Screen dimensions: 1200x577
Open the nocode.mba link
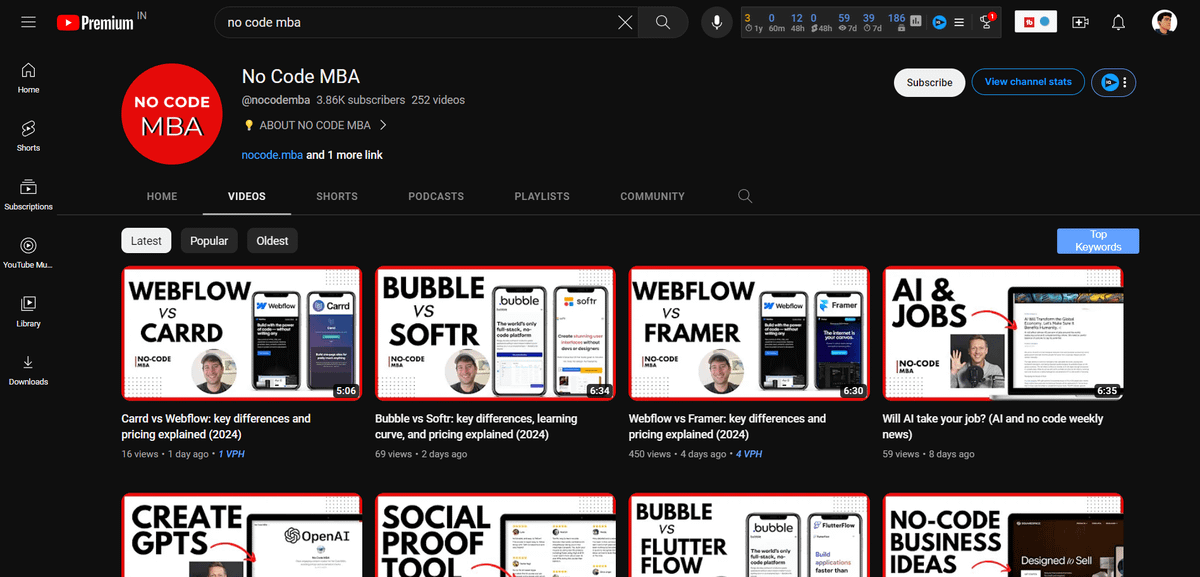tap(272, 155)
